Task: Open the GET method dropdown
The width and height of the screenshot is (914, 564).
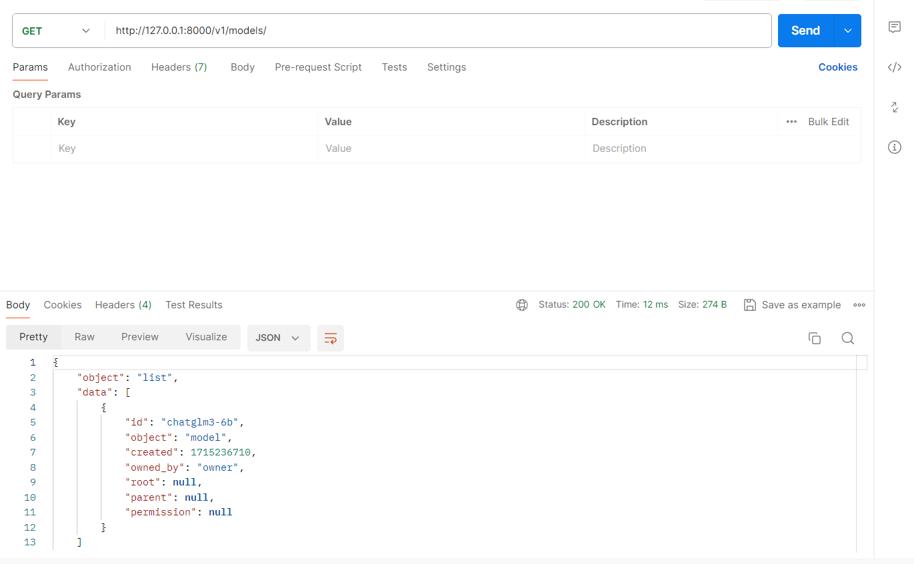Action: point(57,31)
